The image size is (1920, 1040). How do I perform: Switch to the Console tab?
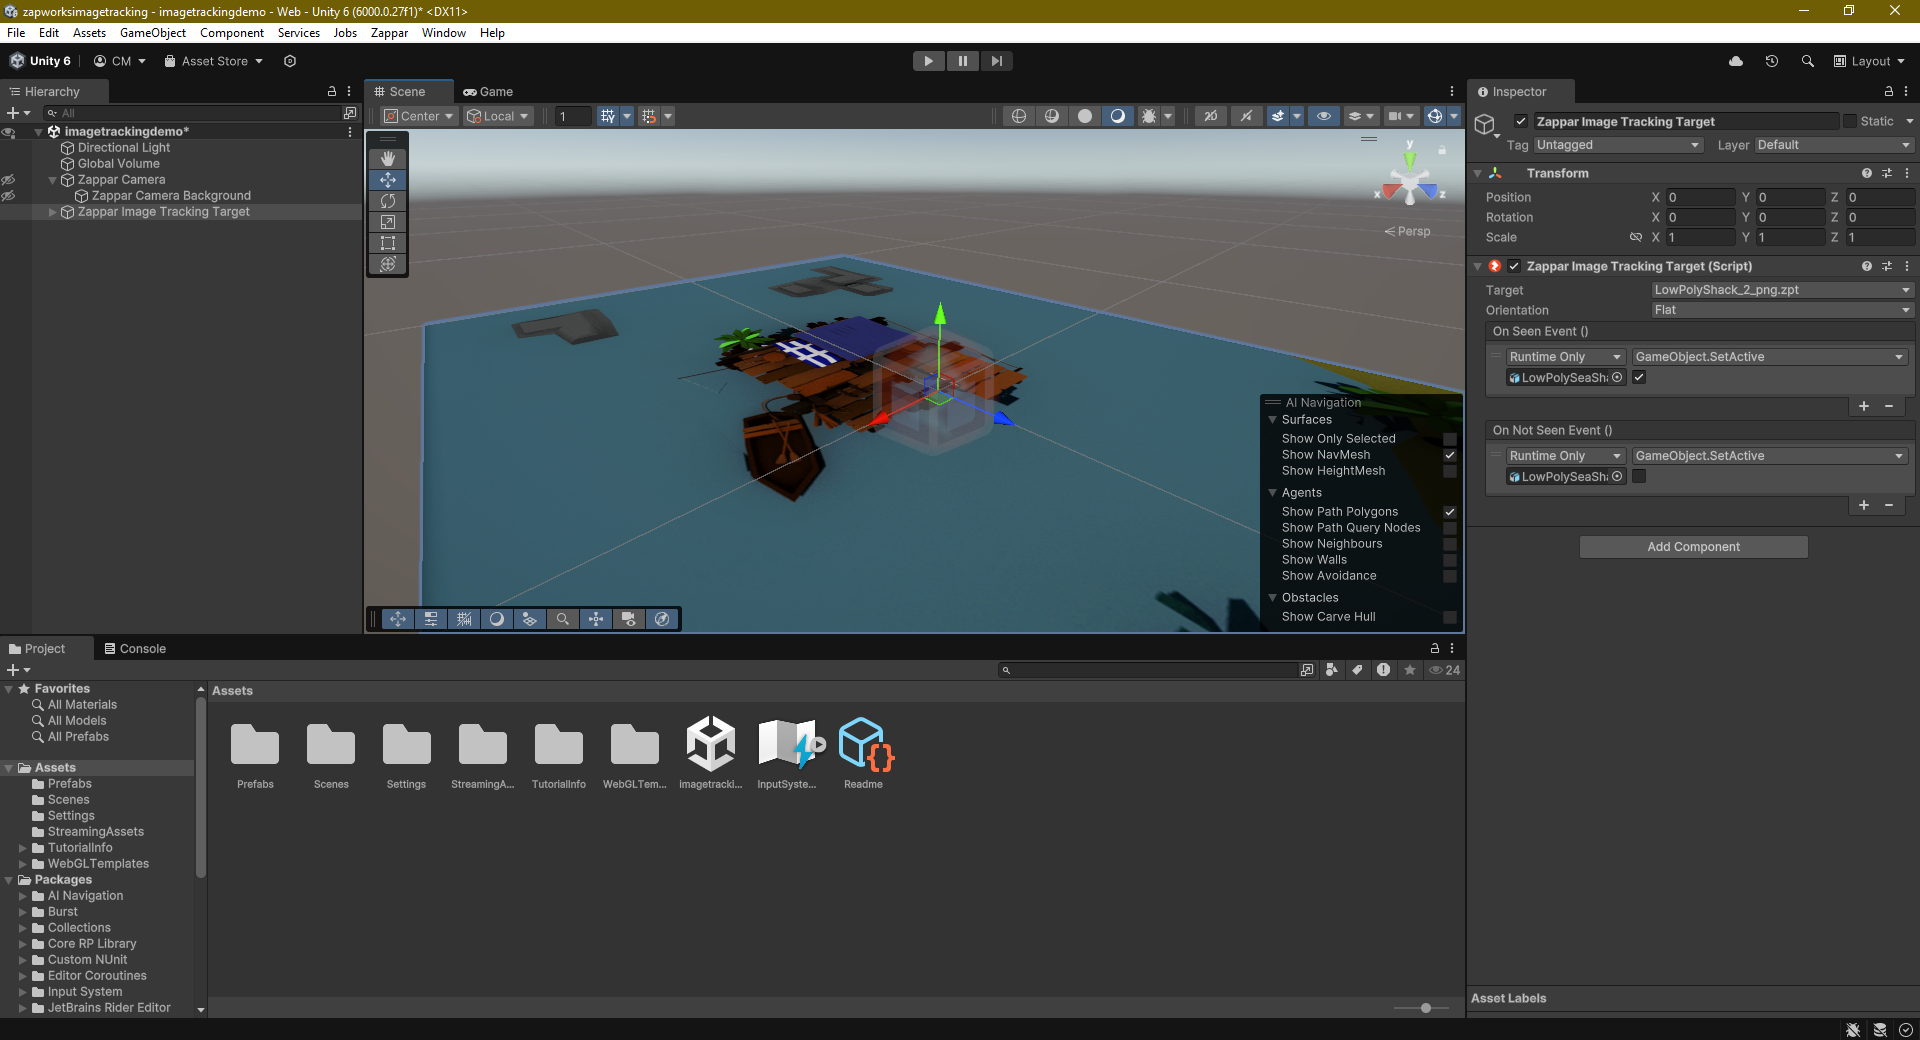tap(135, 649)
